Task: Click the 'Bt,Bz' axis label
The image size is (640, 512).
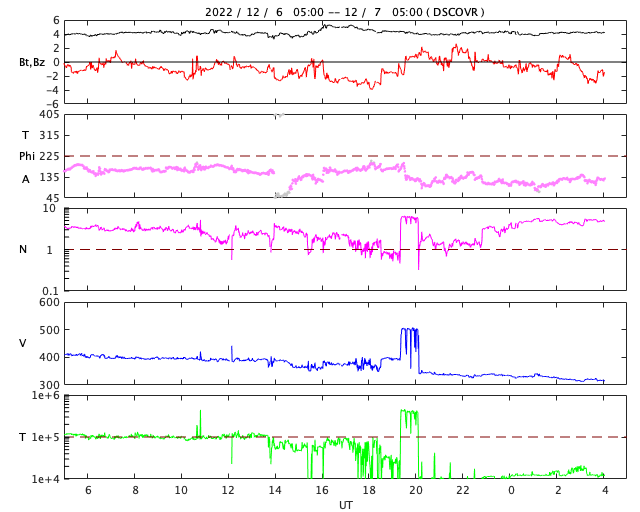Action: pyautogui.click(x=32, y=62)
